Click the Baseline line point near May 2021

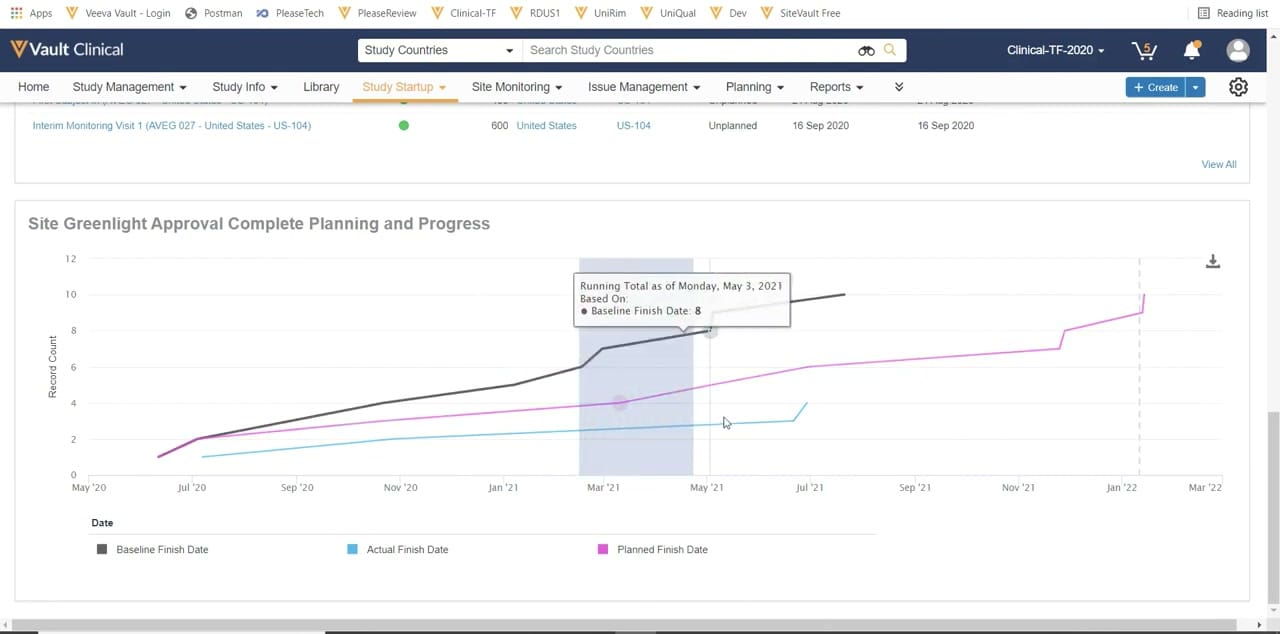coord(710,331)
